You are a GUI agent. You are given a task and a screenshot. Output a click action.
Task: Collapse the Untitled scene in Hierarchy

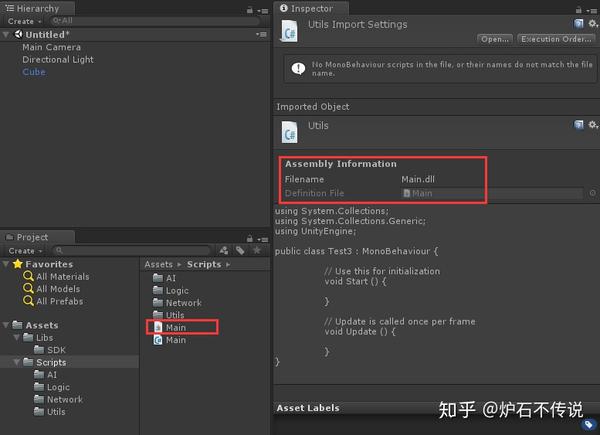click(x=6, y=35)
